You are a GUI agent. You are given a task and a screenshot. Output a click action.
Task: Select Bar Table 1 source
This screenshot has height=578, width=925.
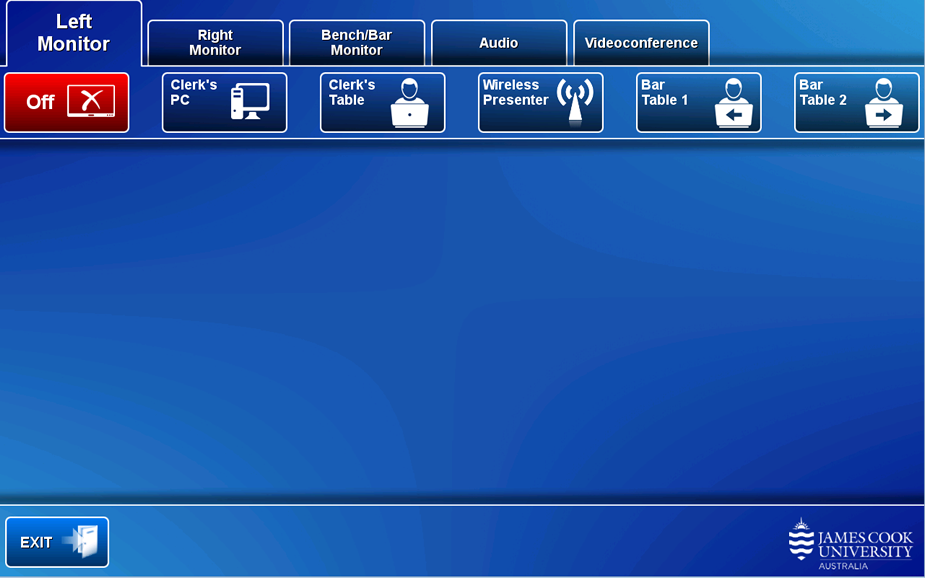tap(699, 103)
